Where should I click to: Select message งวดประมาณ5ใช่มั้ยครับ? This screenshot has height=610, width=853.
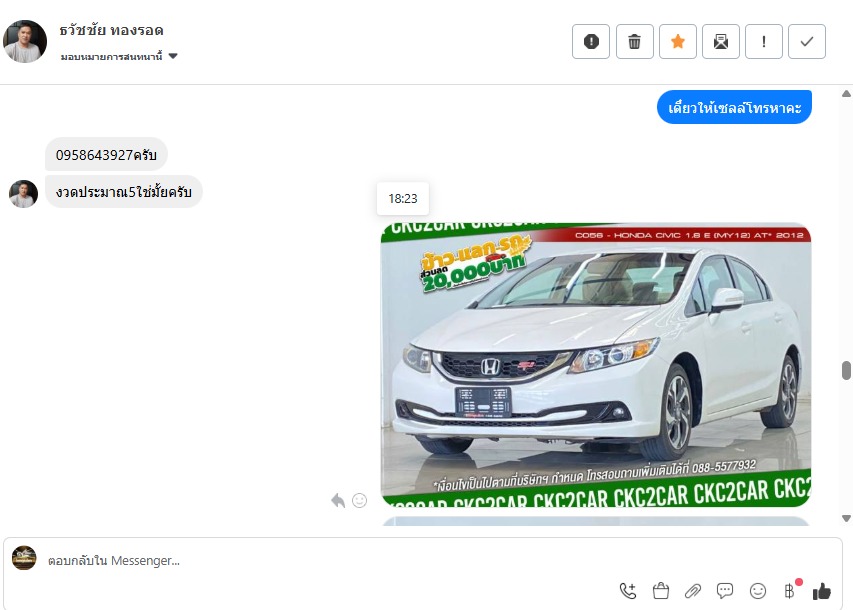click(x=123, y=192)
